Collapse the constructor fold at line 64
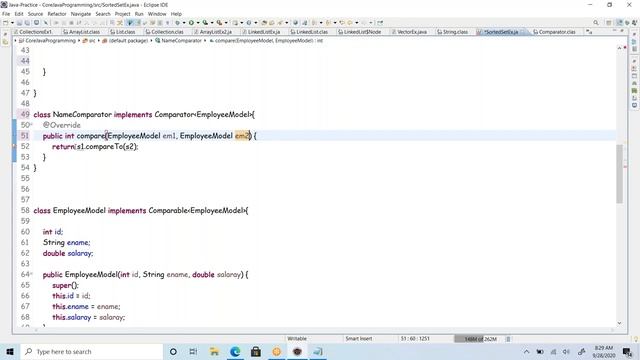The image size is (640, 360). (32, 274)
